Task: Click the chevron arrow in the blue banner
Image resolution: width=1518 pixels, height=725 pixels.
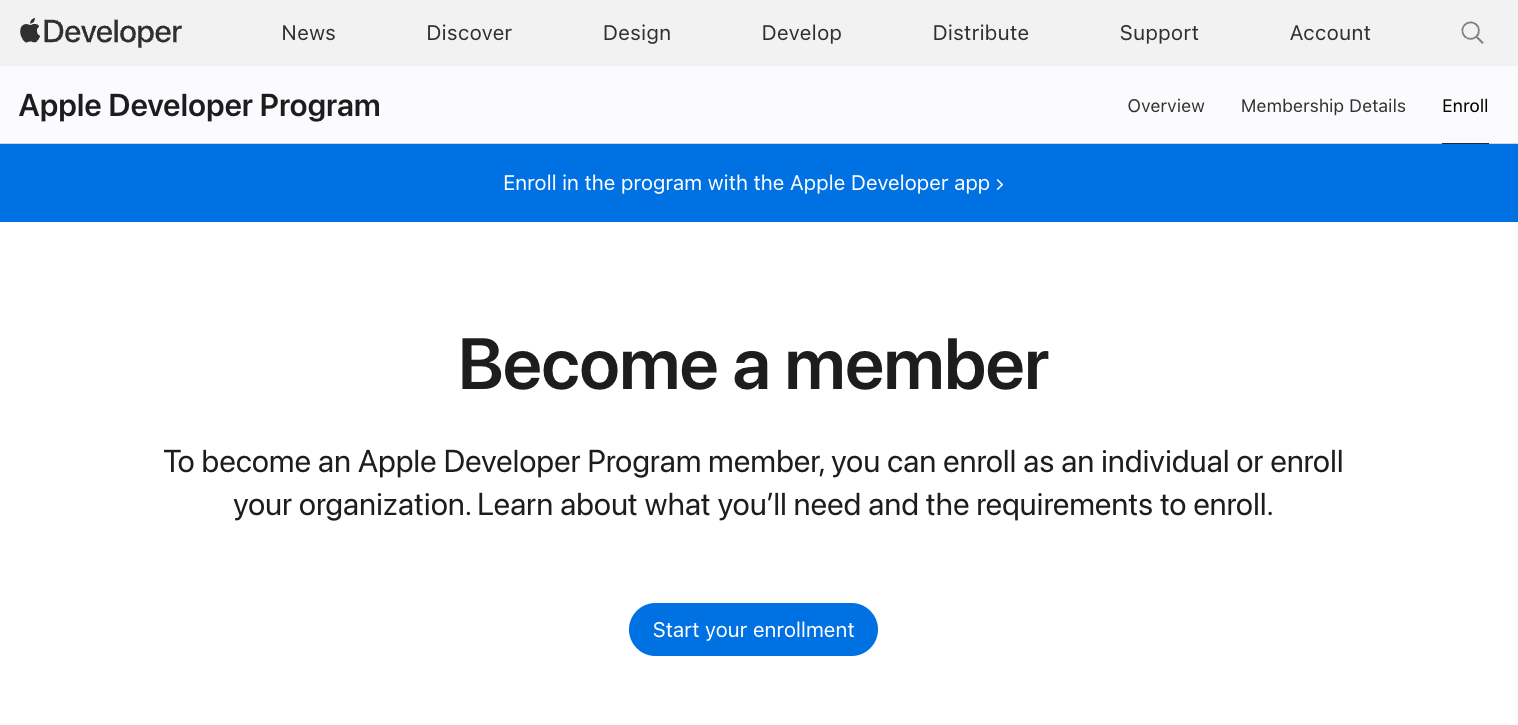Action: [1000, 183]
